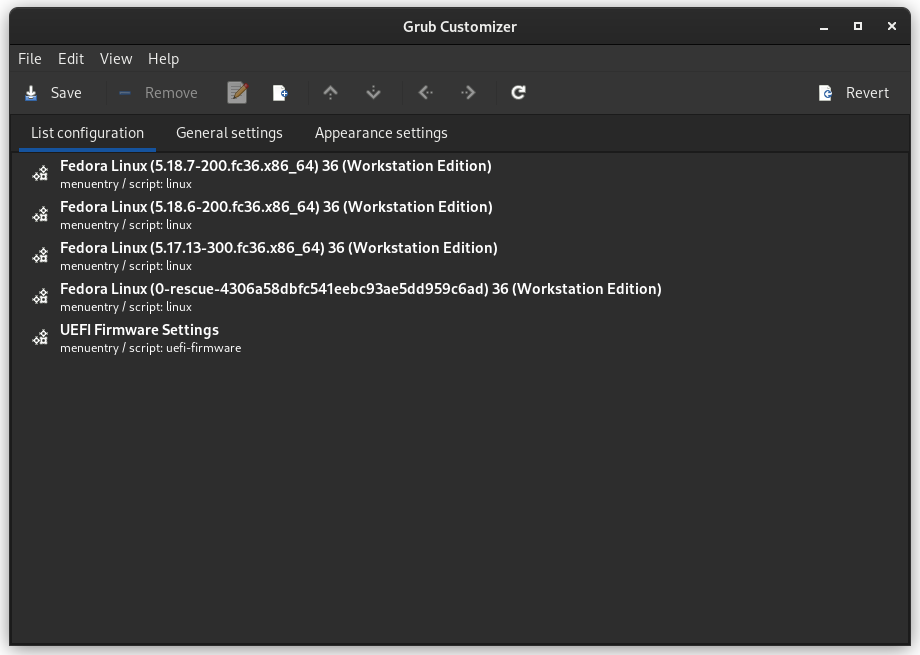Click the reload configuration icon
Viewport: 920px width, 655px height.
click(x=518, y=93)
